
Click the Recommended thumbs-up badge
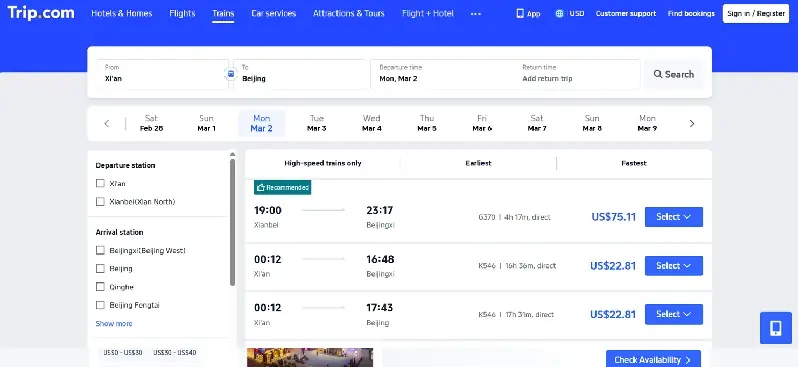point(282,187)
